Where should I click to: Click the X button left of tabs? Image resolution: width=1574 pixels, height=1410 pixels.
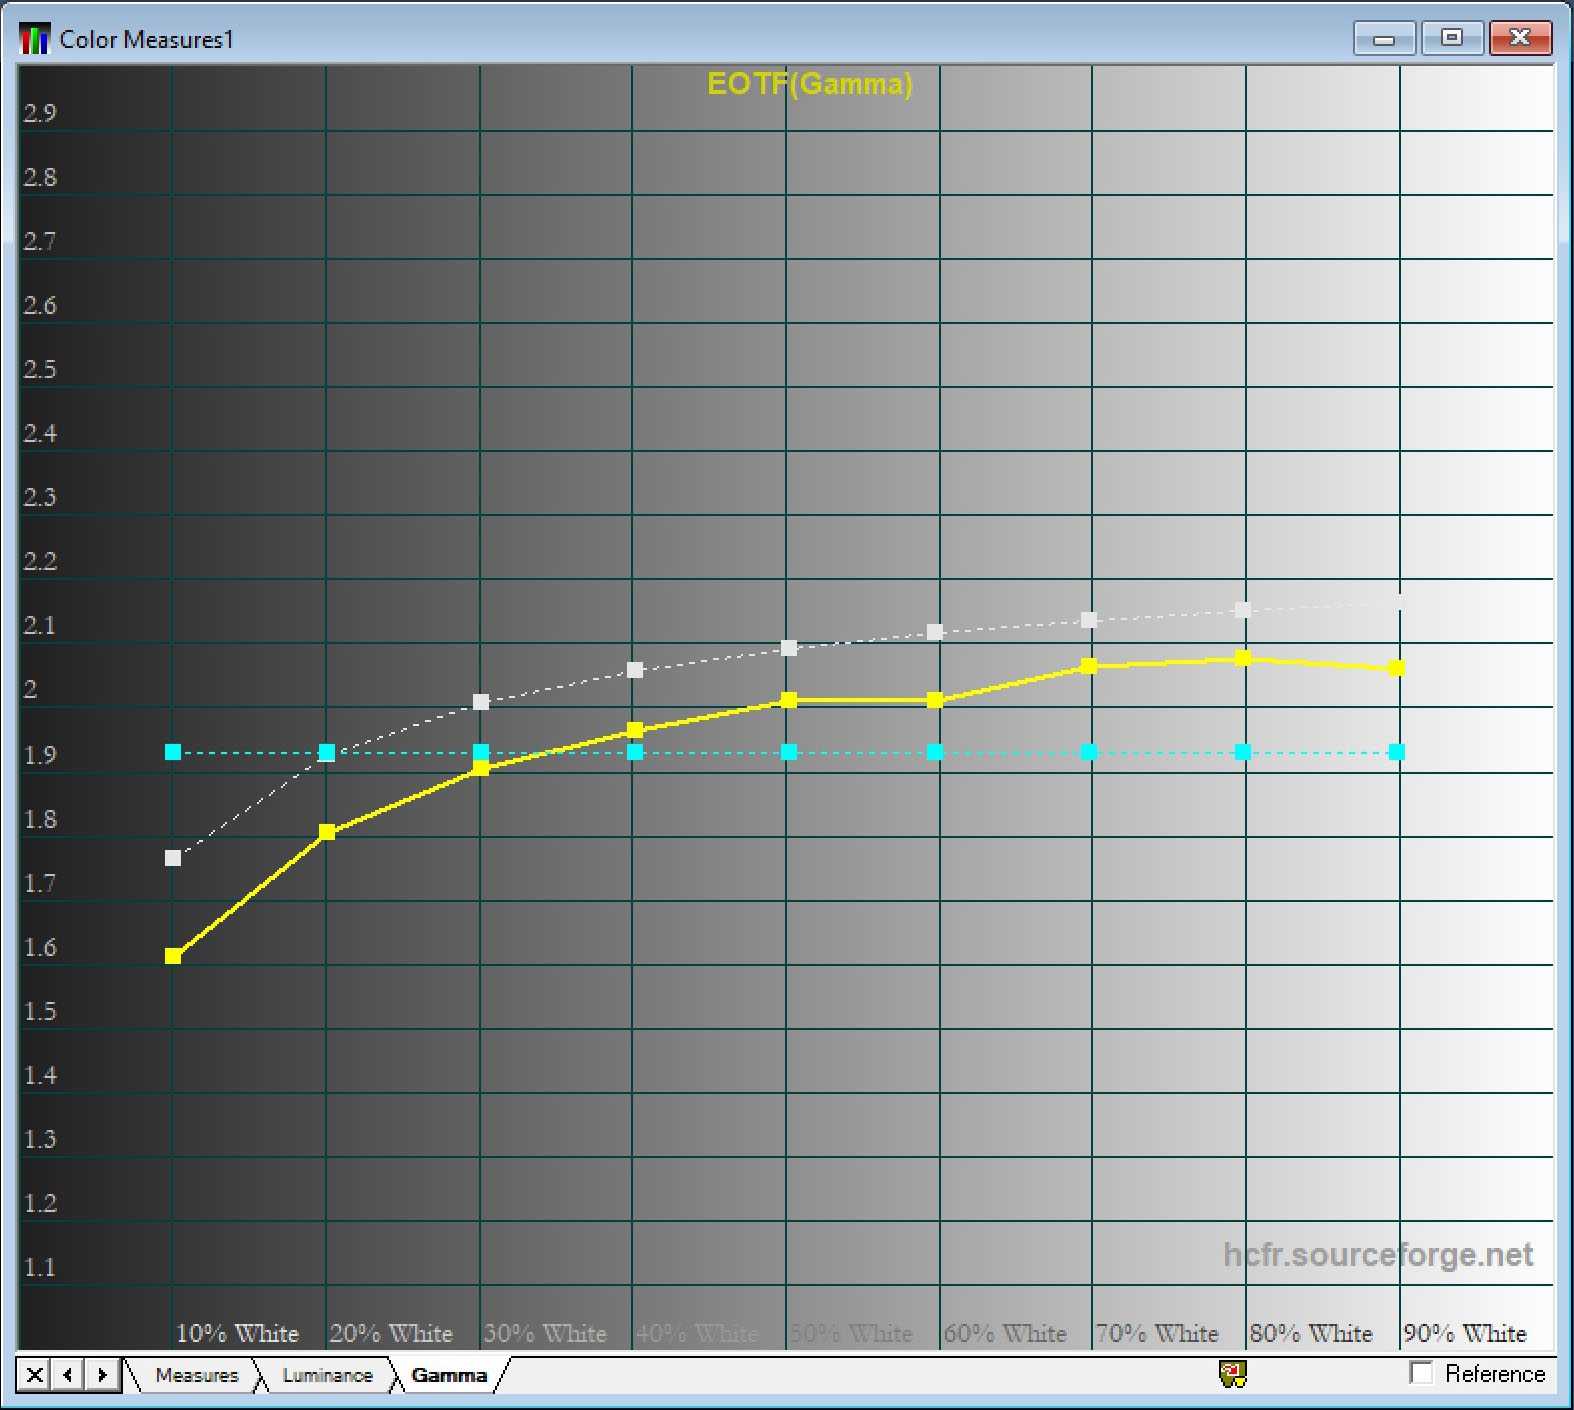click(34, 1375)
